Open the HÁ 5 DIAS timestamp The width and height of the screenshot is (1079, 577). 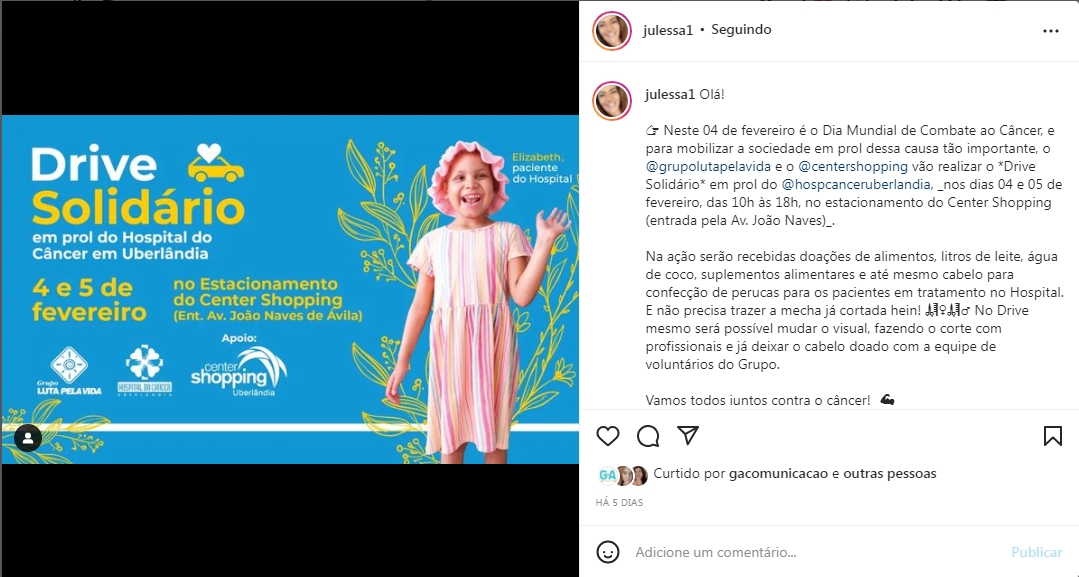tap(619, 503)
